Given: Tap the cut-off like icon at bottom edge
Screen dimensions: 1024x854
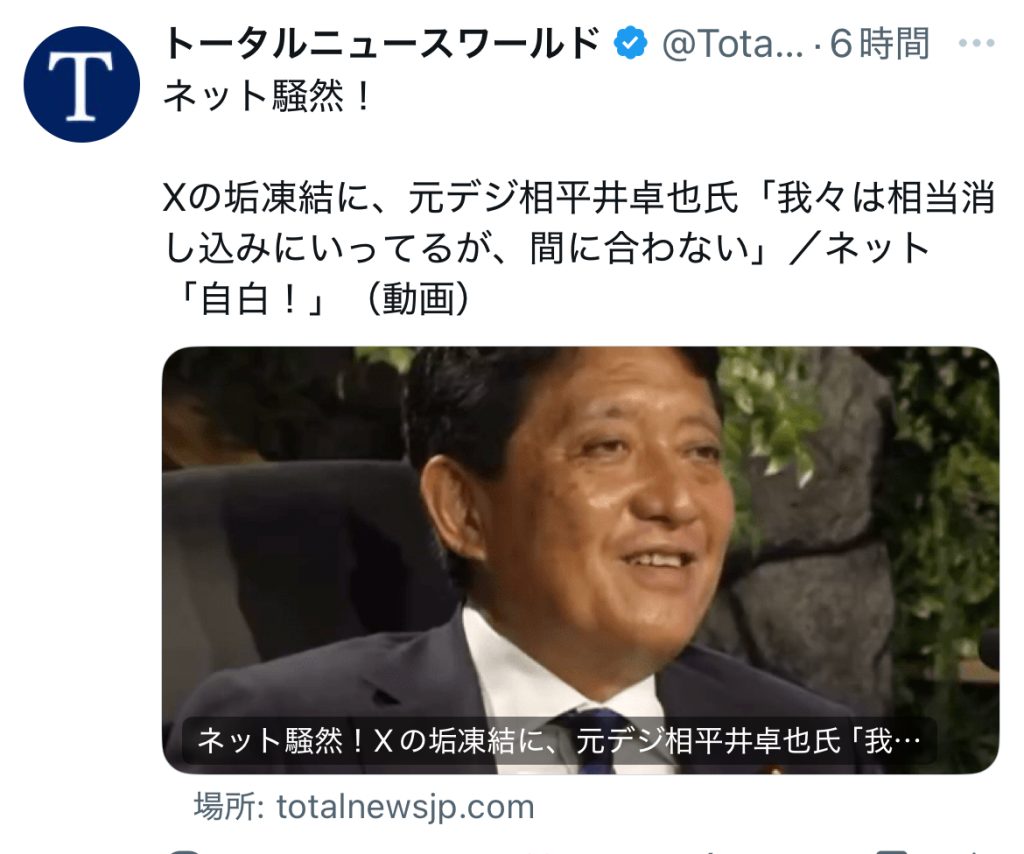Looking at the screenshot, I should tap(542, 852).
